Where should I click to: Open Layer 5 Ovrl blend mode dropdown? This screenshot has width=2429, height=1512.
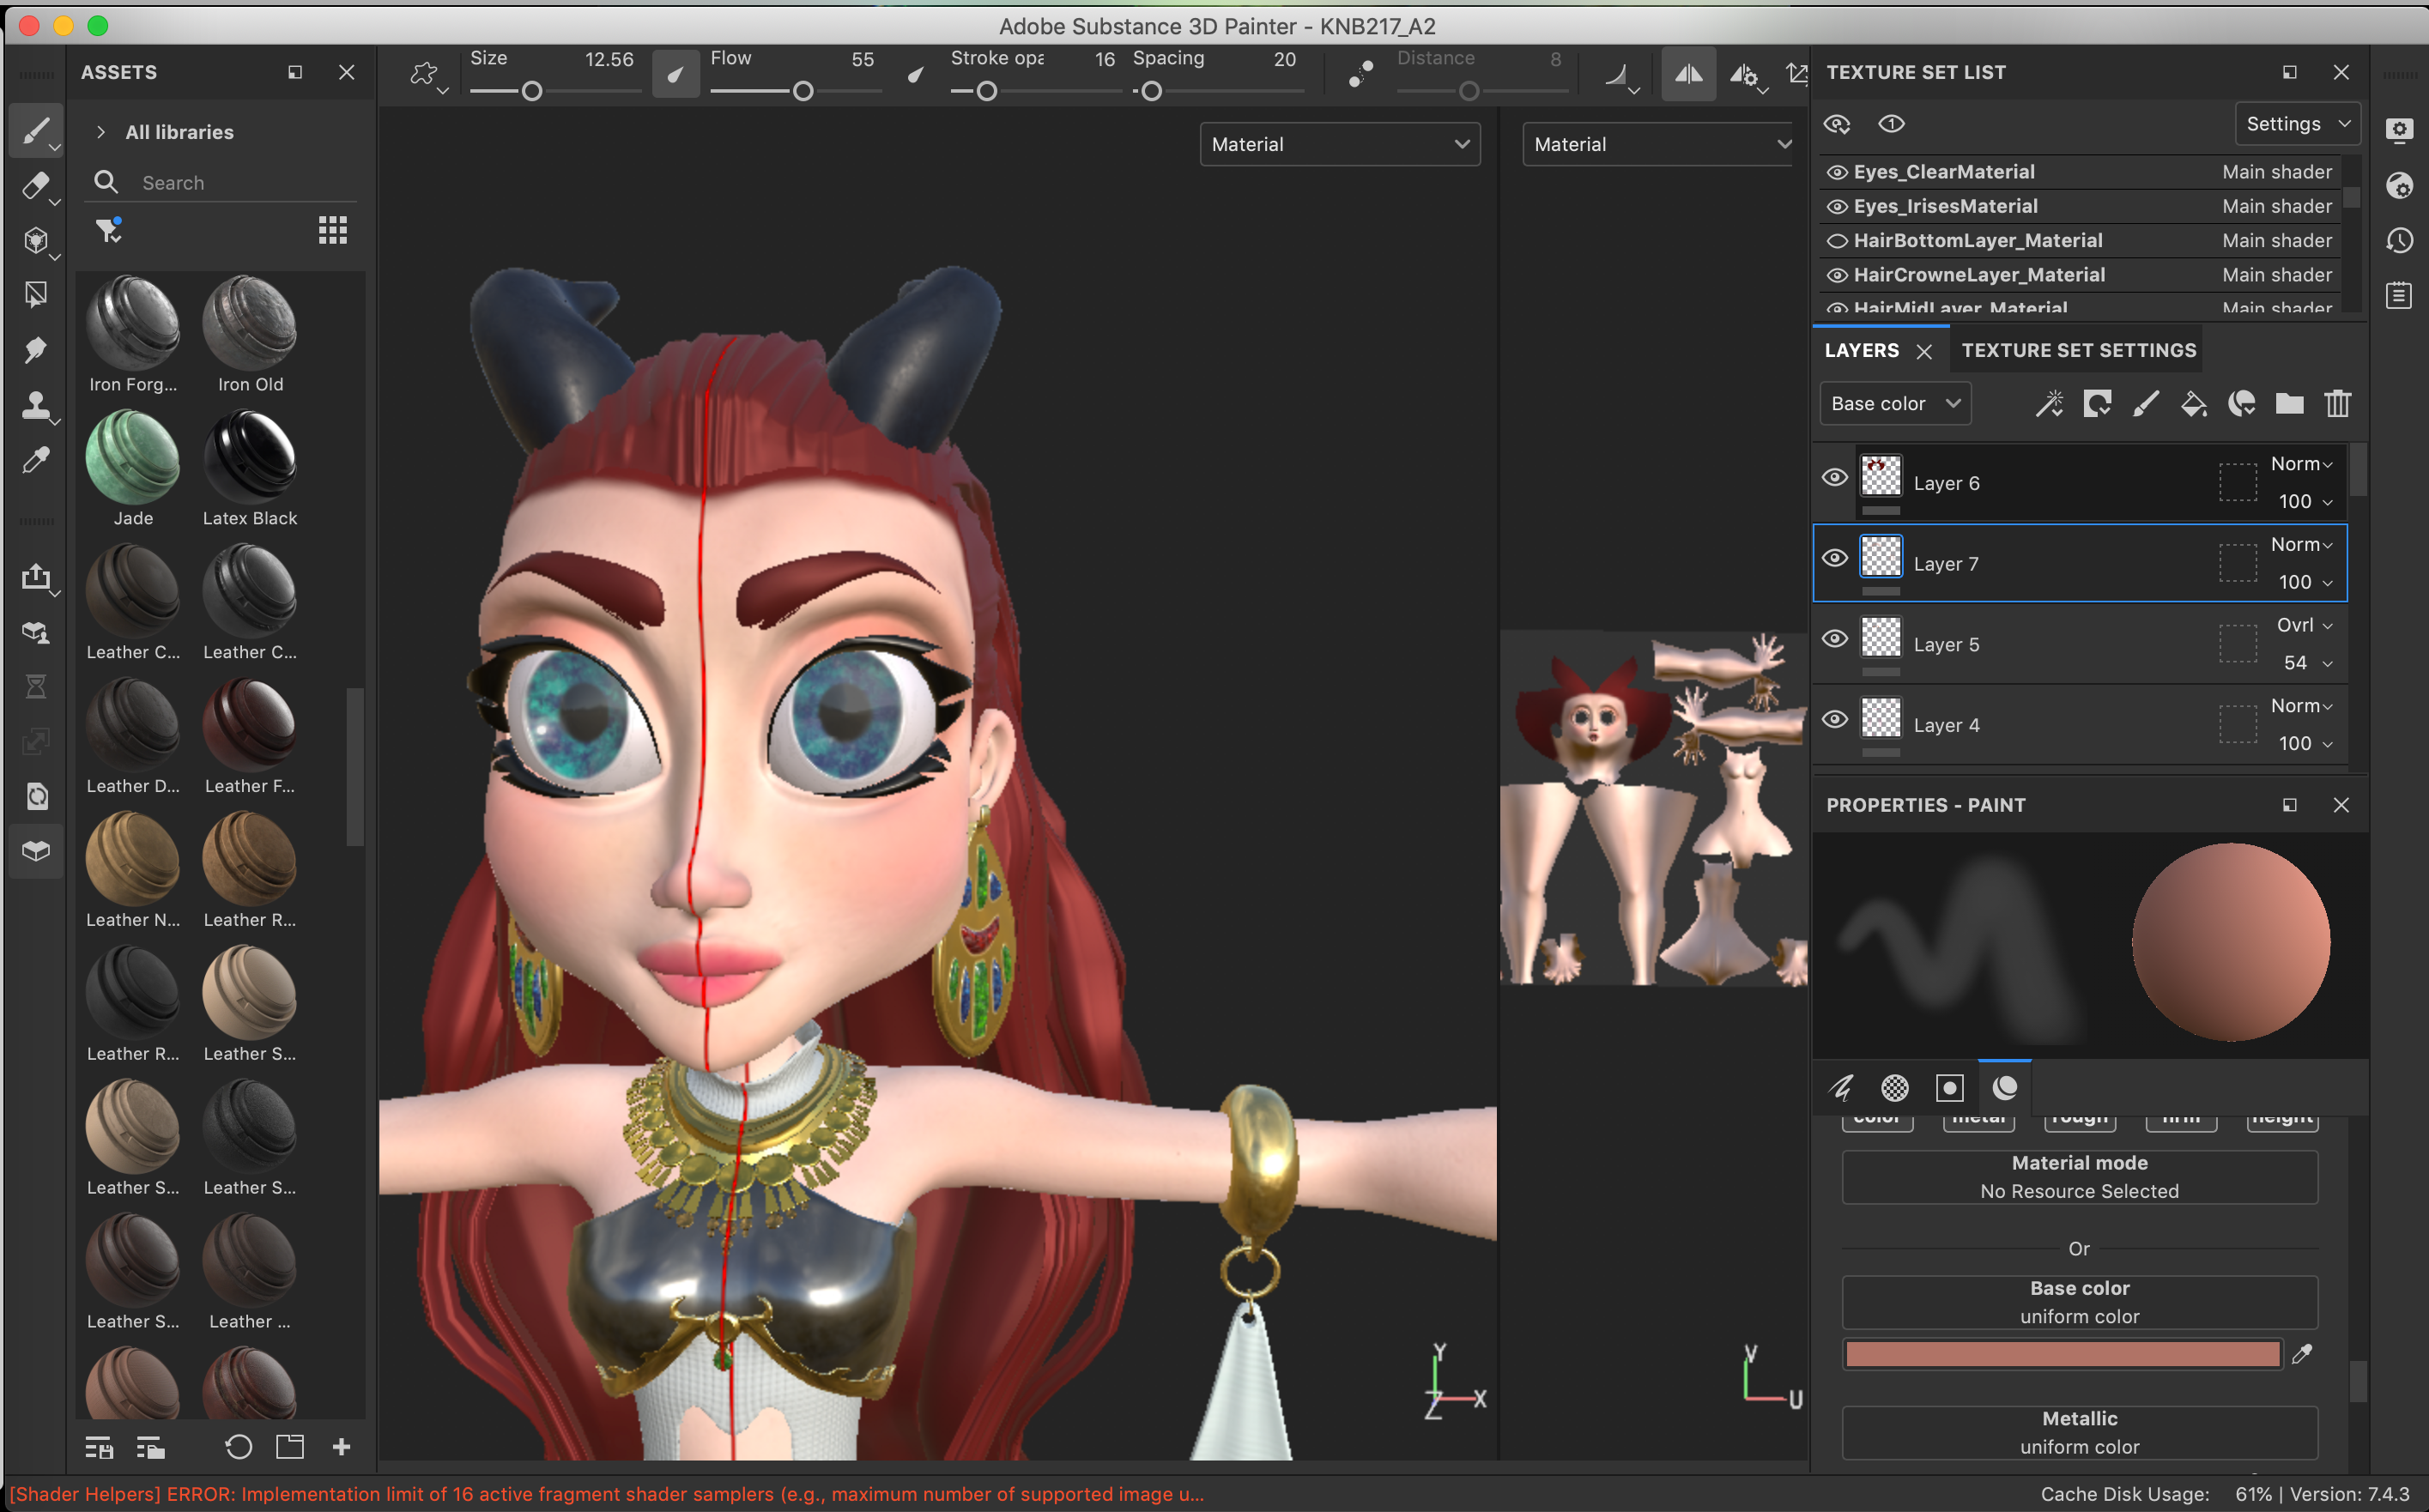(x=2303, y=625)
